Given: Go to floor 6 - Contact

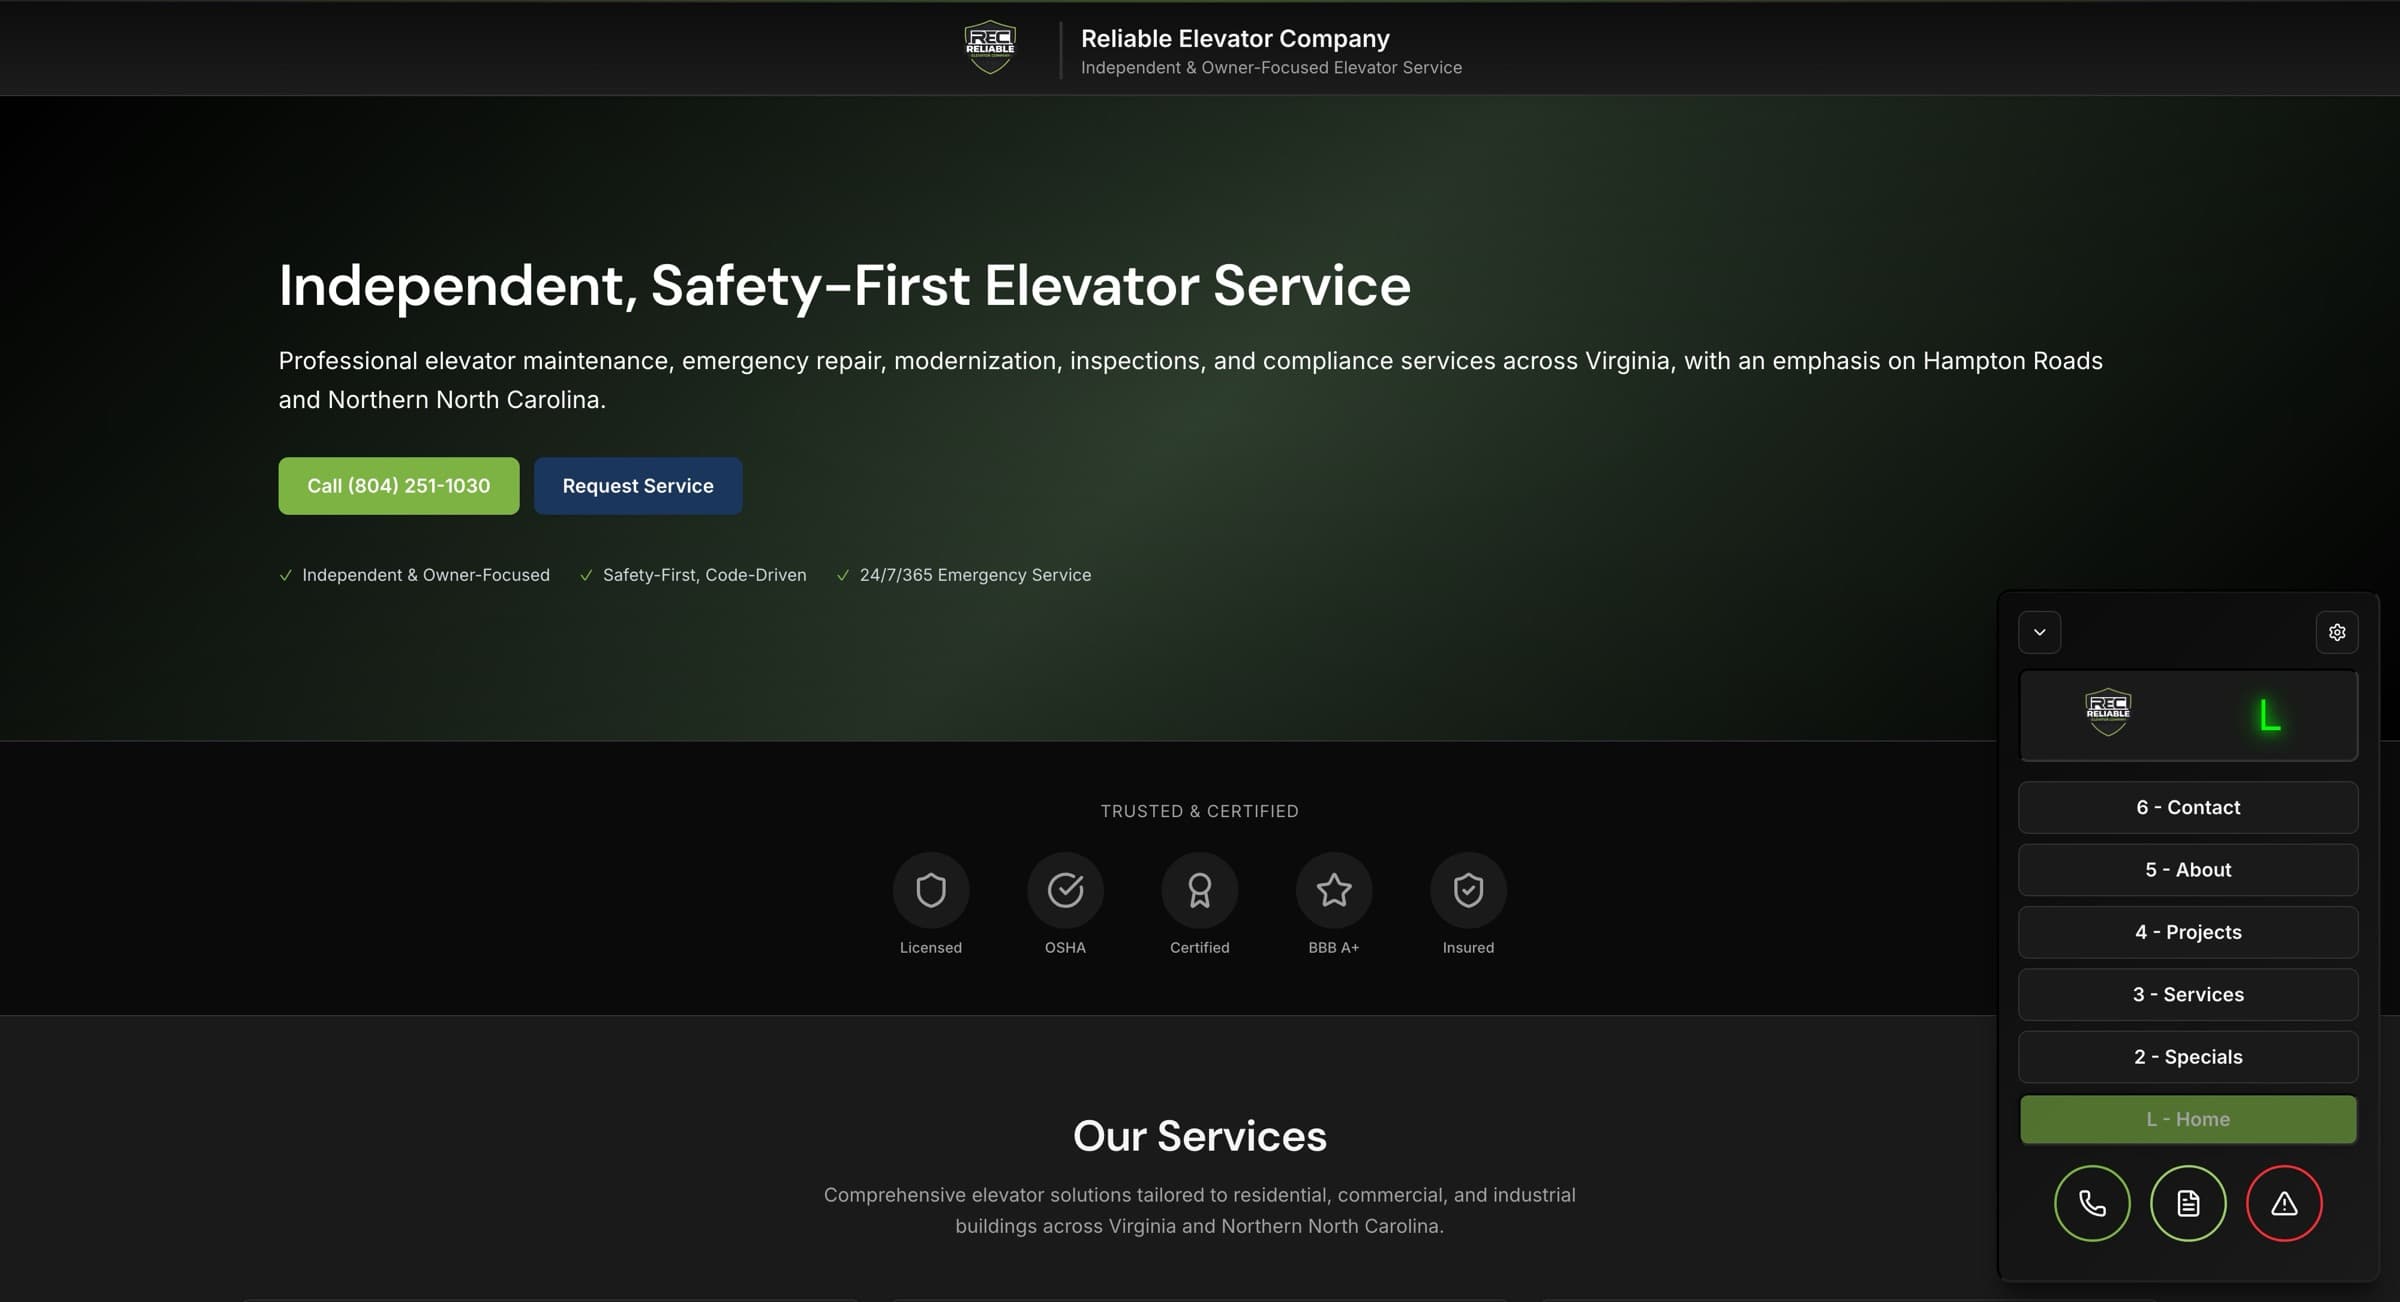Looking at the screenshot, I should point(2188,807).
